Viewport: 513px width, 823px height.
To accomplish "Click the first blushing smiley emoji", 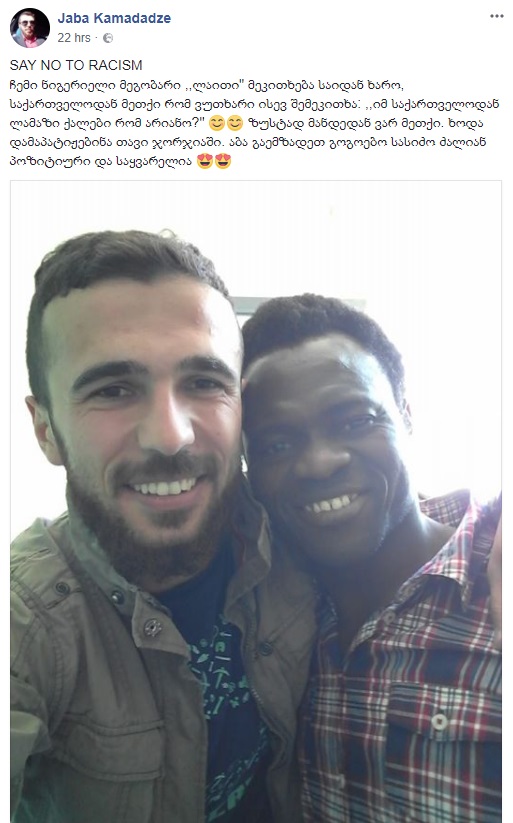I will click(217, 124).
